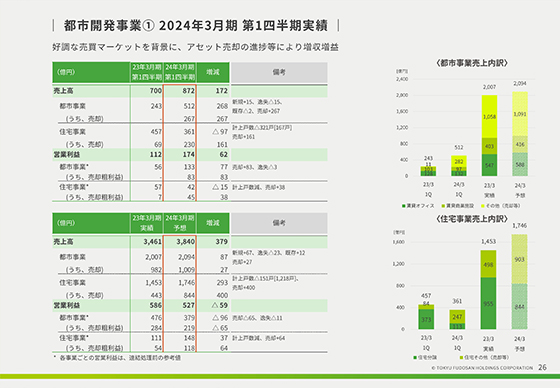Click the value "443" in the bottom table
Viewport: 560px width, 388px height.
(x=156, y=295)
